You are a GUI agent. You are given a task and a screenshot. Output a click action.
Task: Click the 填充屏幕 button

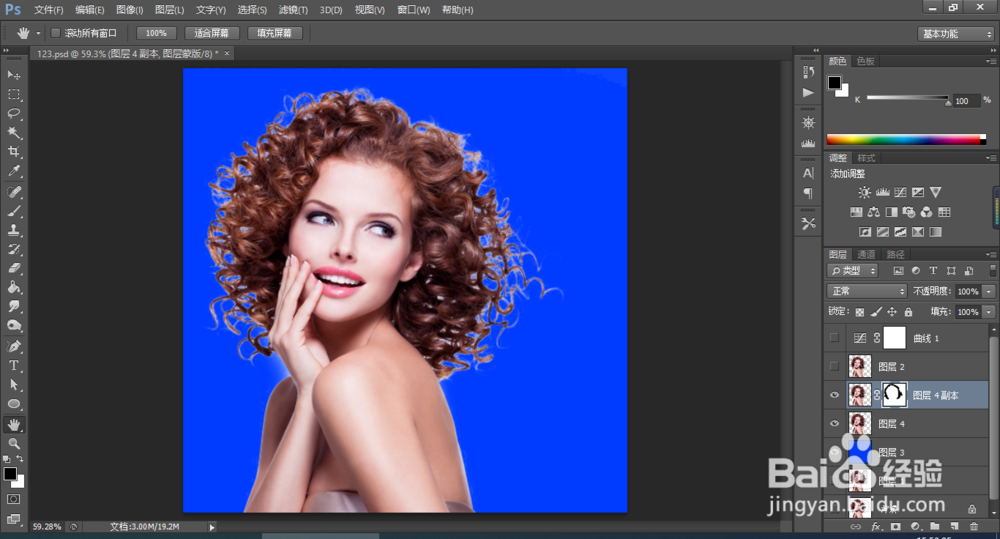click(274, 33)
